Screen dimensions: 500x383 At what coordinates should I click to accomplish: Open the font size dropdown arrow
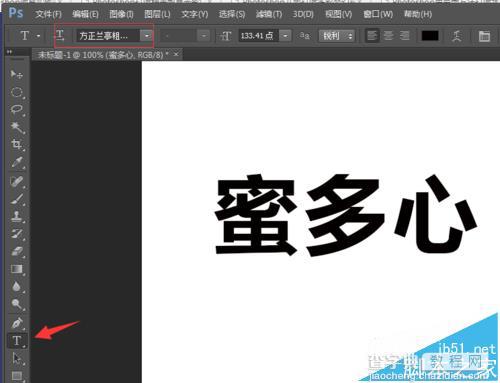(x=285, y=36)
